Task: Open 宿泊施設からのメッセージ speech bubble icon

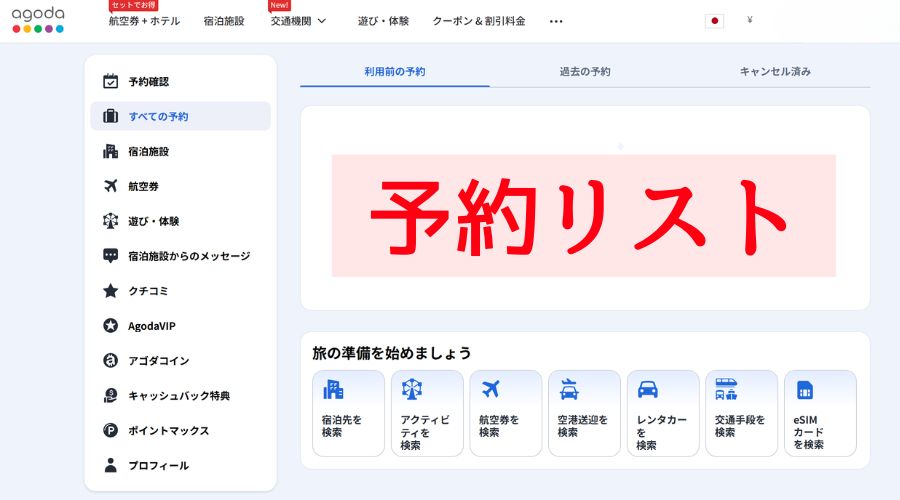Action: click(x=110, y=256)
